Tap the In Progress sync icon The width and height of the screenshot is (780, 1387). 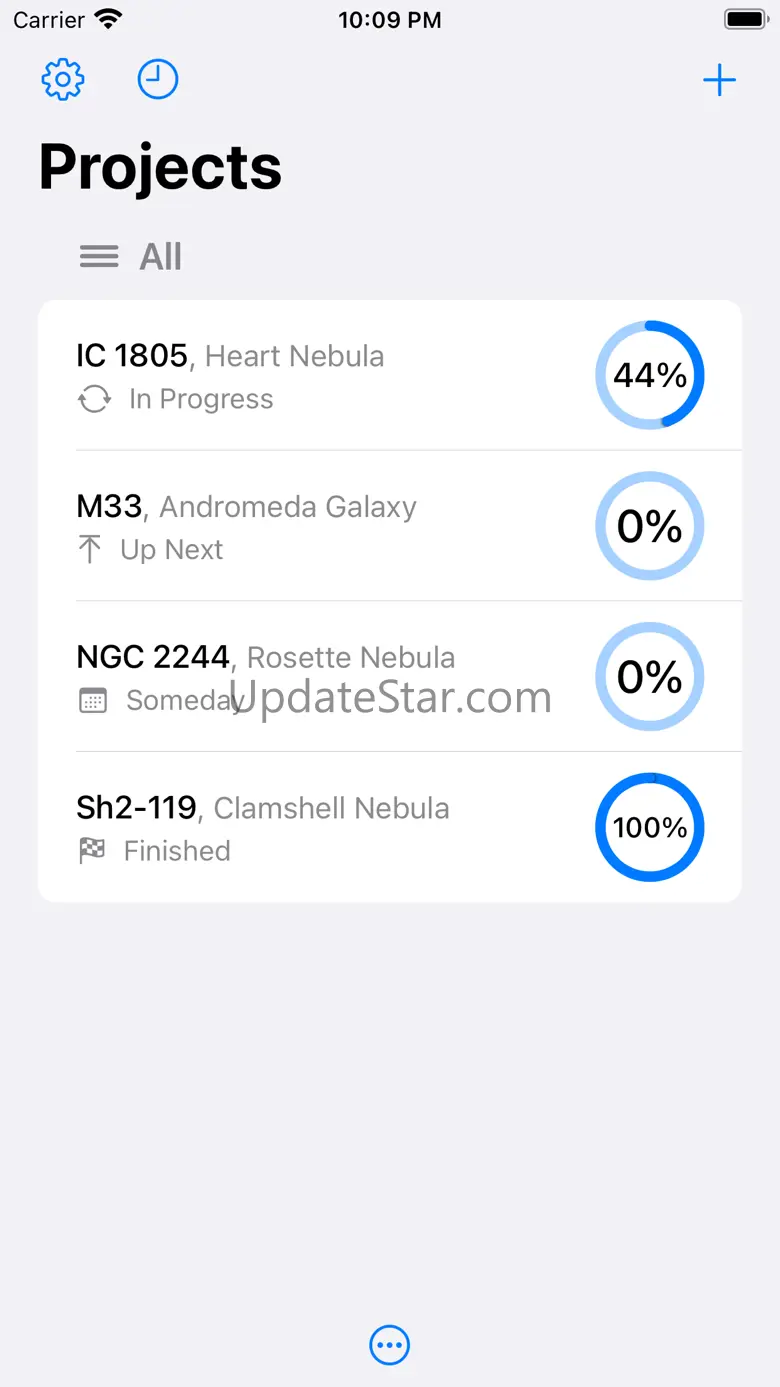95,400
